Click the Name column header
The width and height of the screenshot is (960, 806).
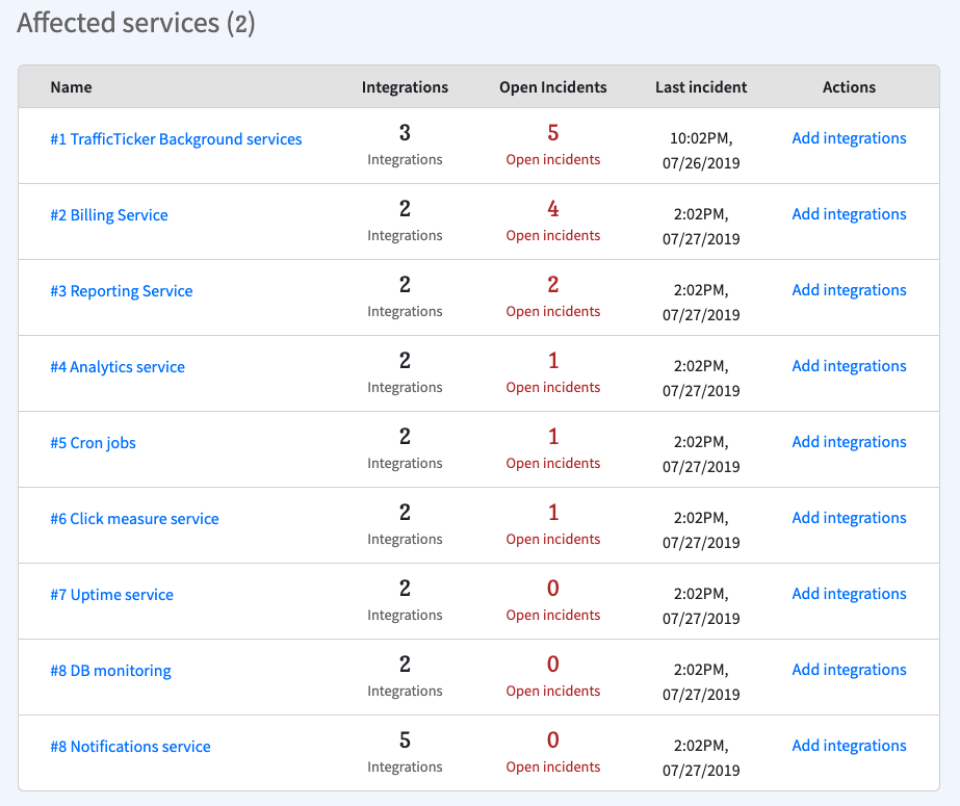(71, 87)
